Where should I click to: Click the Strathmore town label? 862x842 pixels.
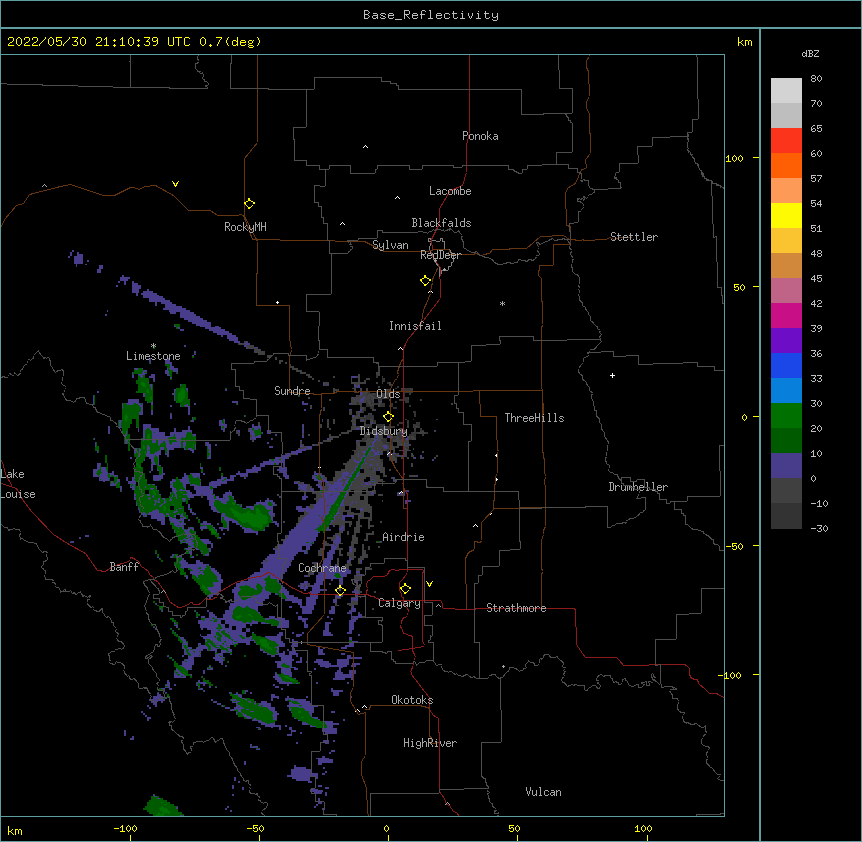pos(516,608)
